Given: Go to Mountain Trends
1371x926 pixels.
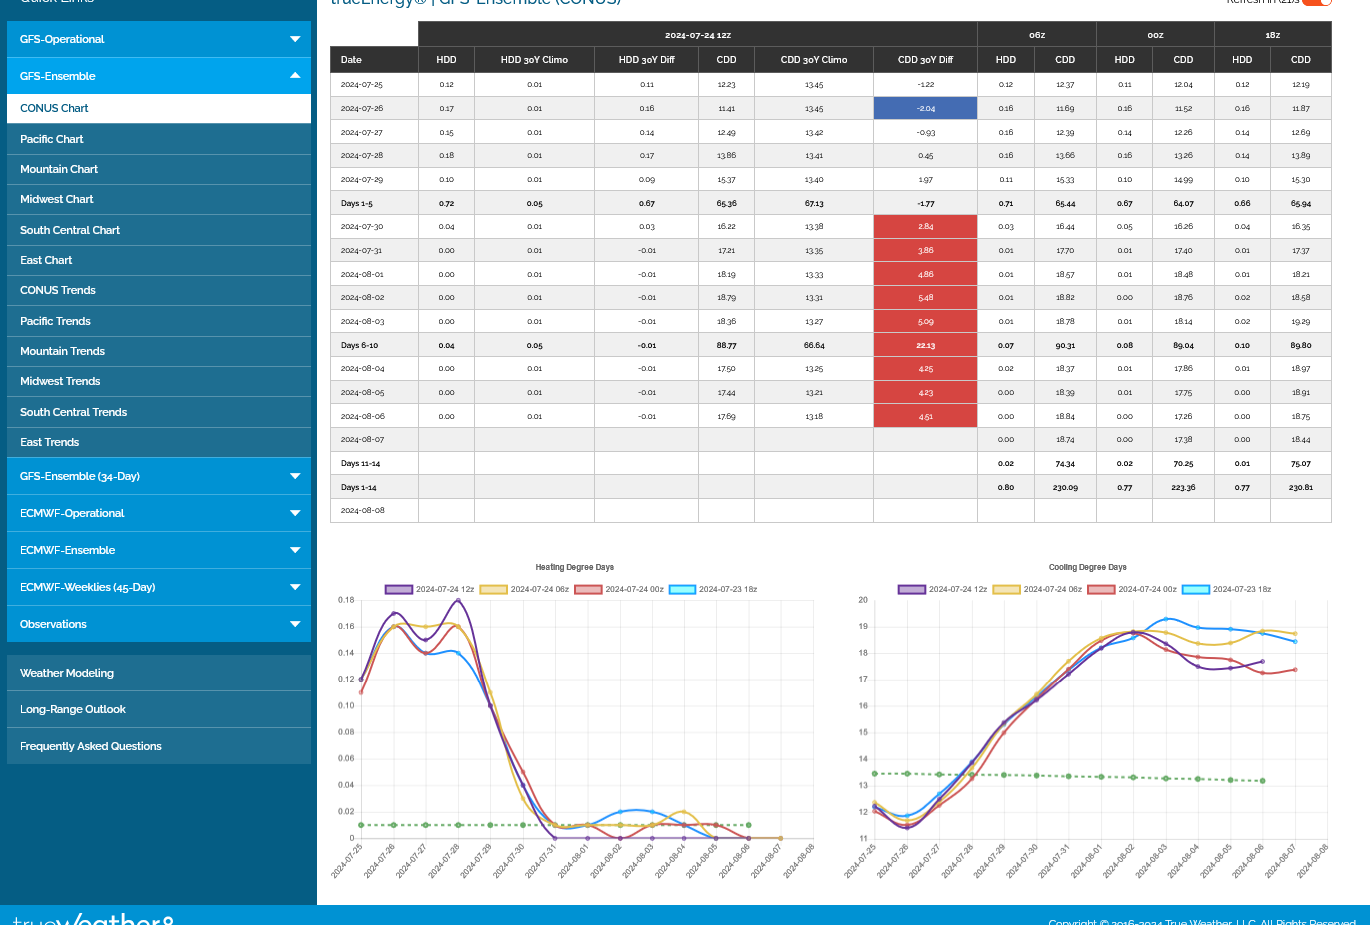Looking at the screenshot, I should pyautogui.click(x=159, y=351).
